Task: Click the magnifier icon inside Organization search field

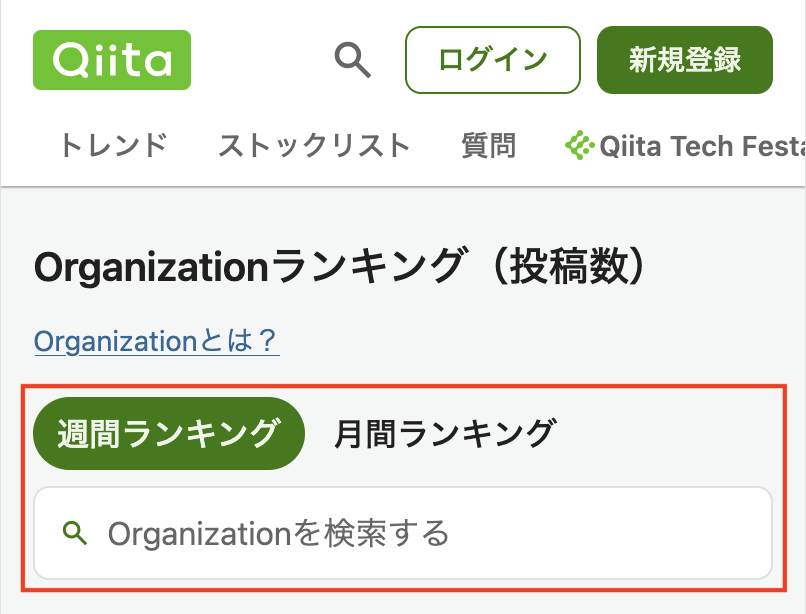Action: (x=75, y=533)
